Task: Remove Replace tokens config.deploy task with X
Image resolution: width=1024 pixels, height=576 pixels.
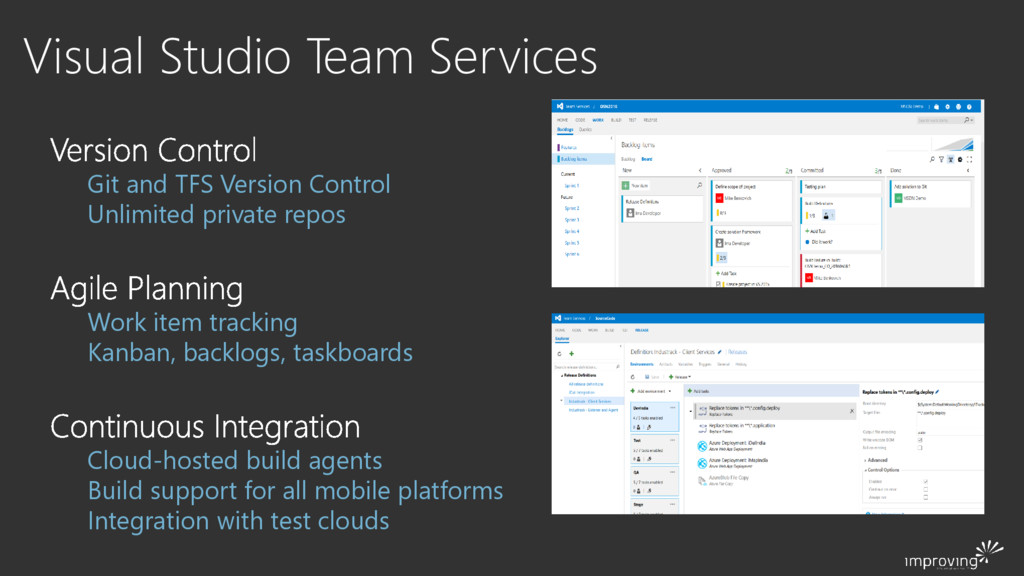Action: (852, 411)
